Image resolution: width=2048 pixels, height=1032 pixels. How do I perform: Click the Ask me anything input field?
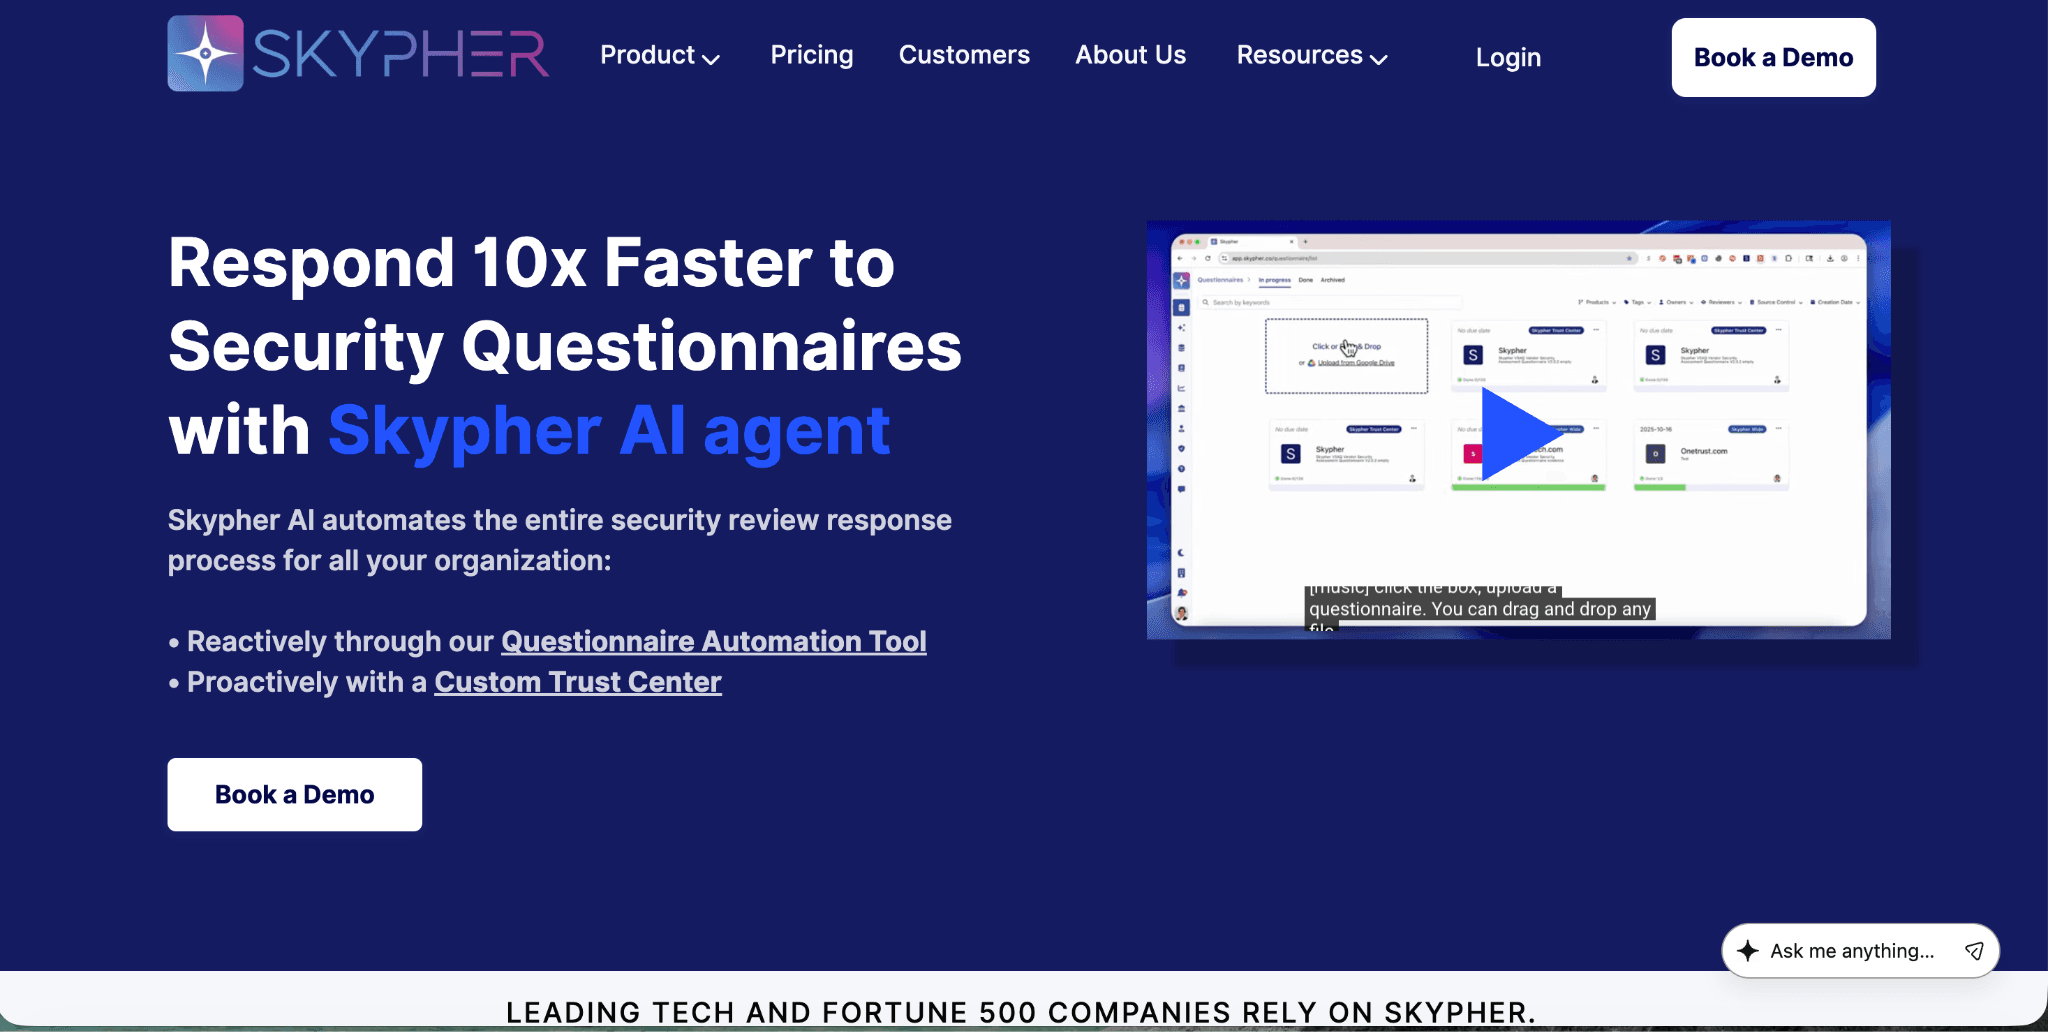click(x=1852, y=951)
